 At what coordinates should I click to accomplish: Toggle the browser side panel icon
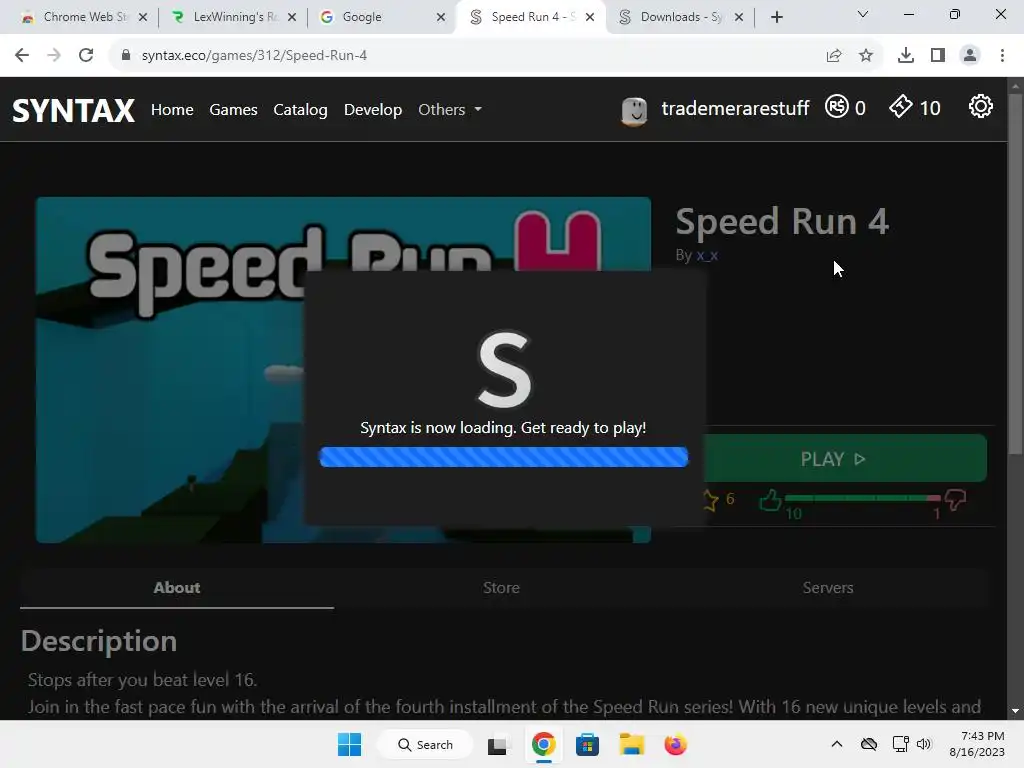click(x=938, y=56)
